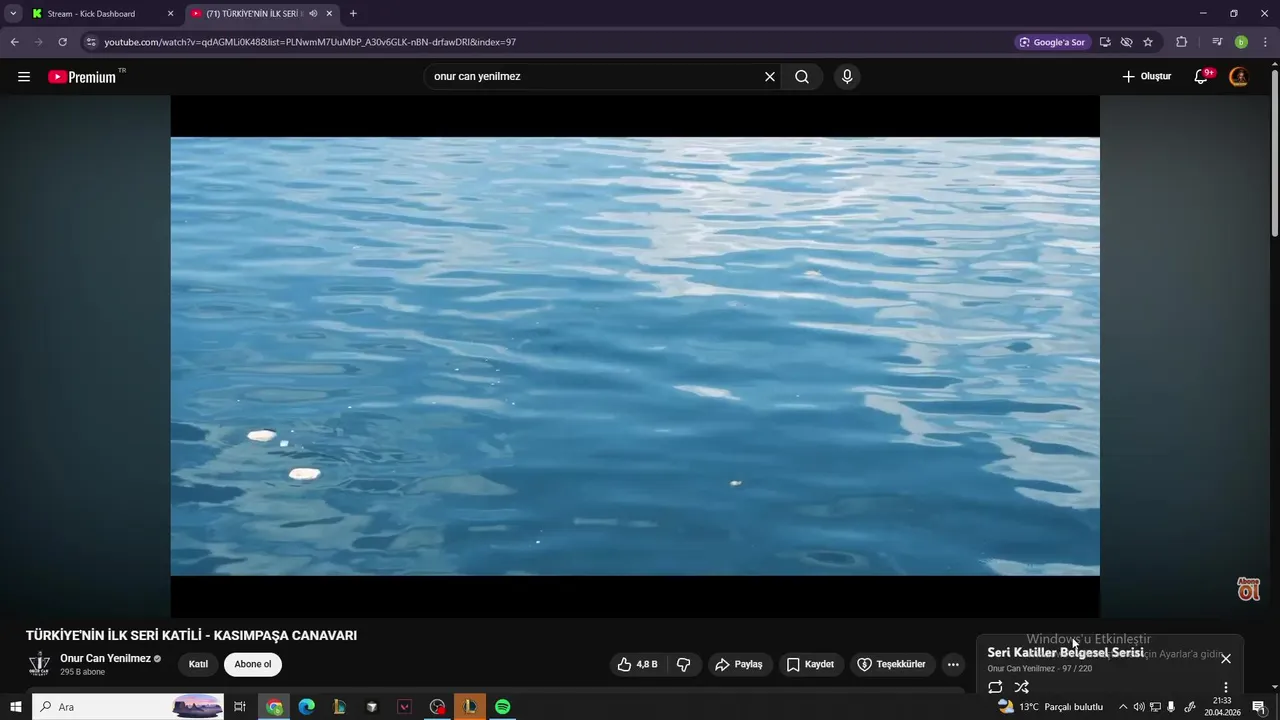Click the browser address bar URL
Image resolution: width=1280 pixels, height=720 pixels.
click(310, 42)
